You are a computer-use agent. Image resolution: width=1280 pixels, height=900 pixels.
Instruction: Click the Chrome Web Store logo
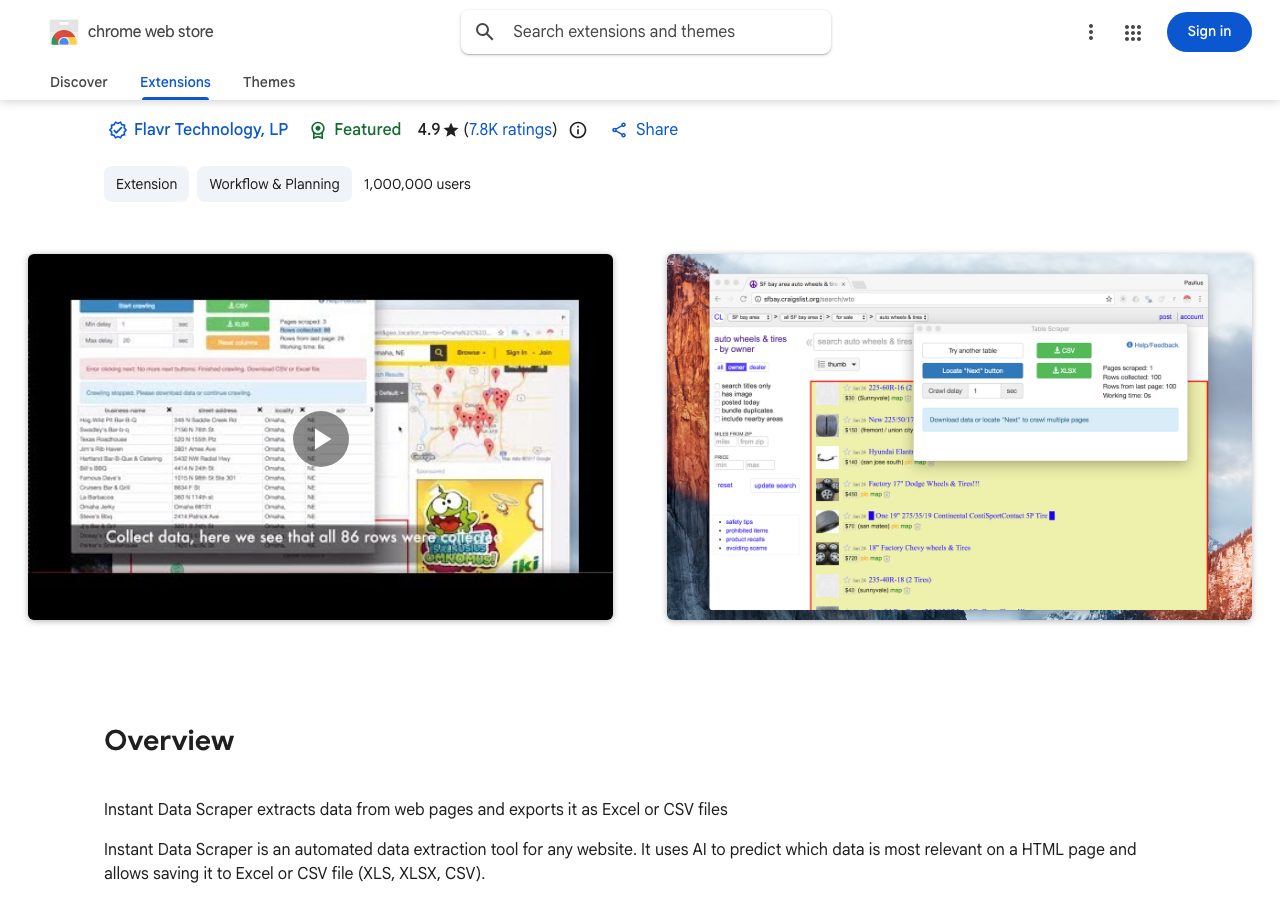pyautogui.click(x=64, y=32)
